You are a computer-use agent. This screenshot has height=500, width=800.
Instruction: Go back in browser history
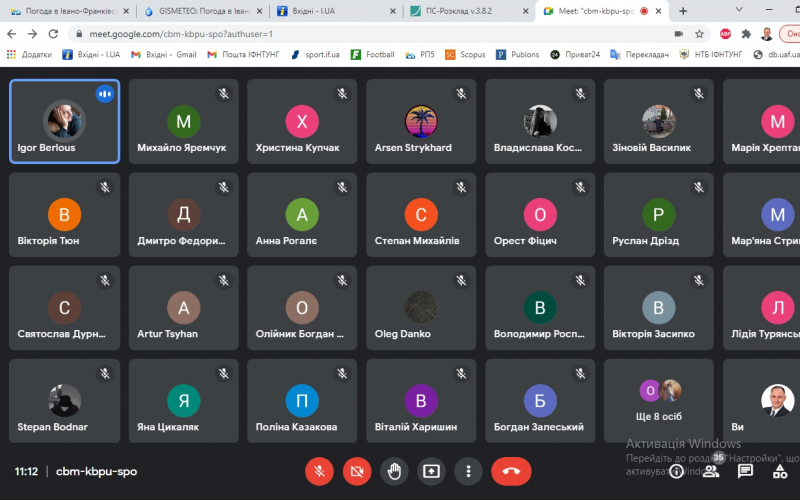coord(12,34)
